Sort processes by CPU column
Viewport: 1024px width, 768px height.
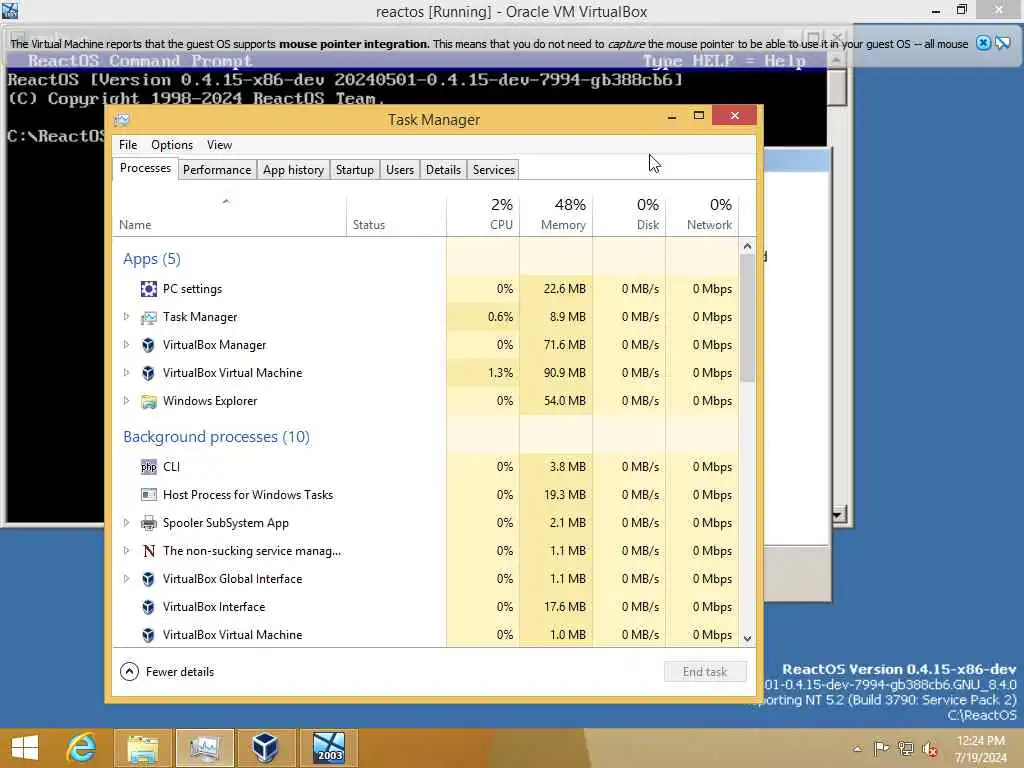pyautogui.click(x=483, y=215)
